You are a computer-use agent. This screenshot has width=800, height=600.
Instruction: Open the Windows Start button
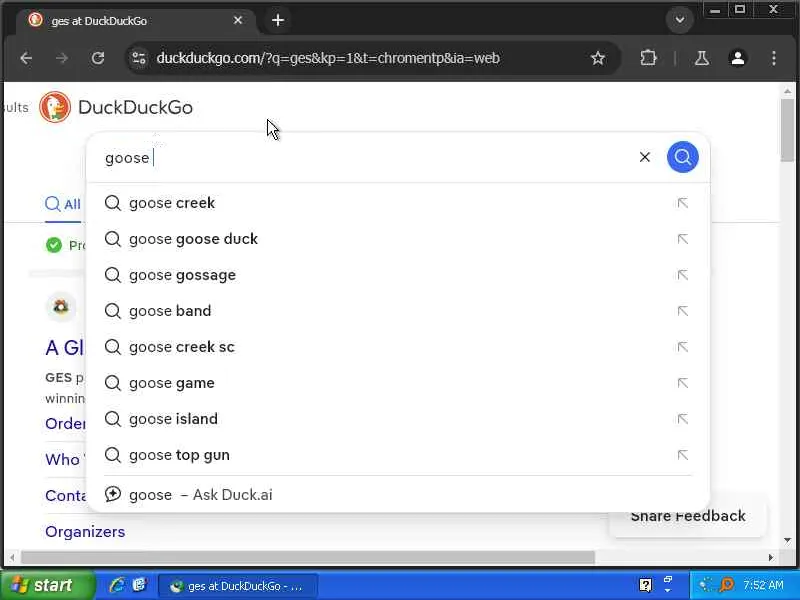tap(47, 585)
